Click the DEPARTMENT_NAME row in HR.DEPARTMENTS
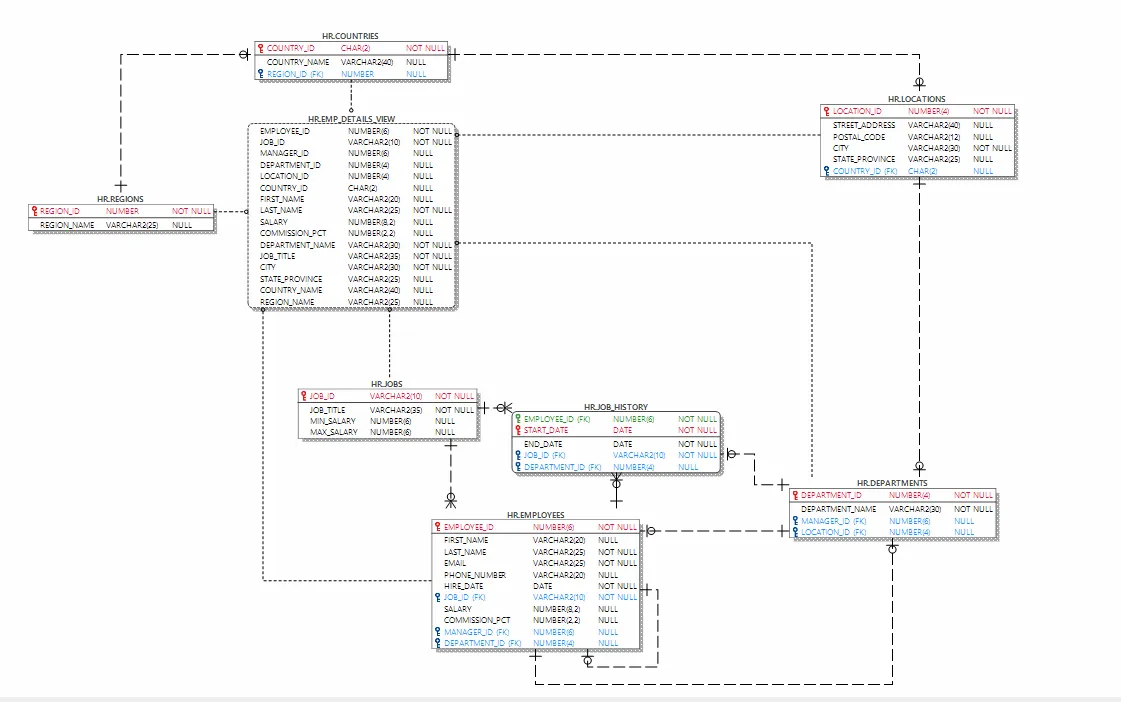The image size is (1121, 702). tap(892, 509)
